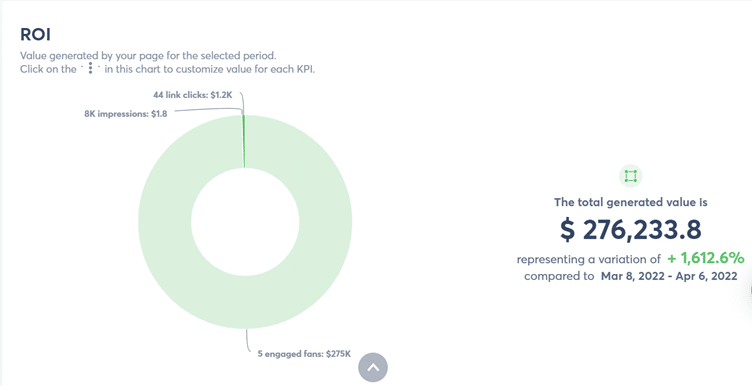Click the green square ROI icon
This screenshot has height=386, width=752.
630,176
